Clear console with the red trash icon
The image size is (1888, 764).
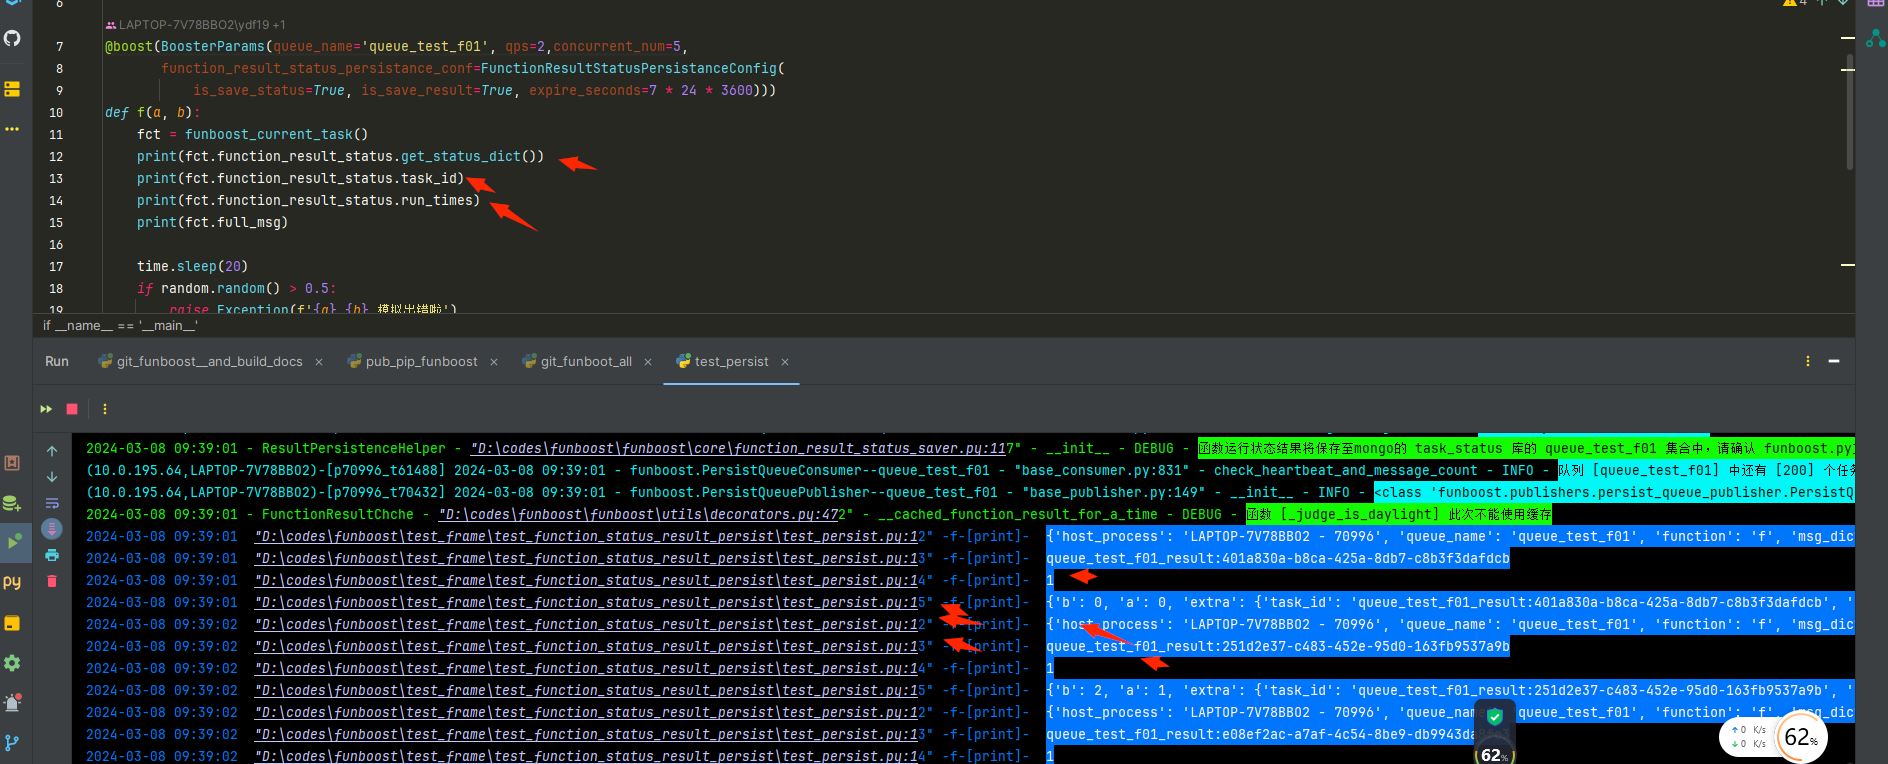tap(52, 581)
